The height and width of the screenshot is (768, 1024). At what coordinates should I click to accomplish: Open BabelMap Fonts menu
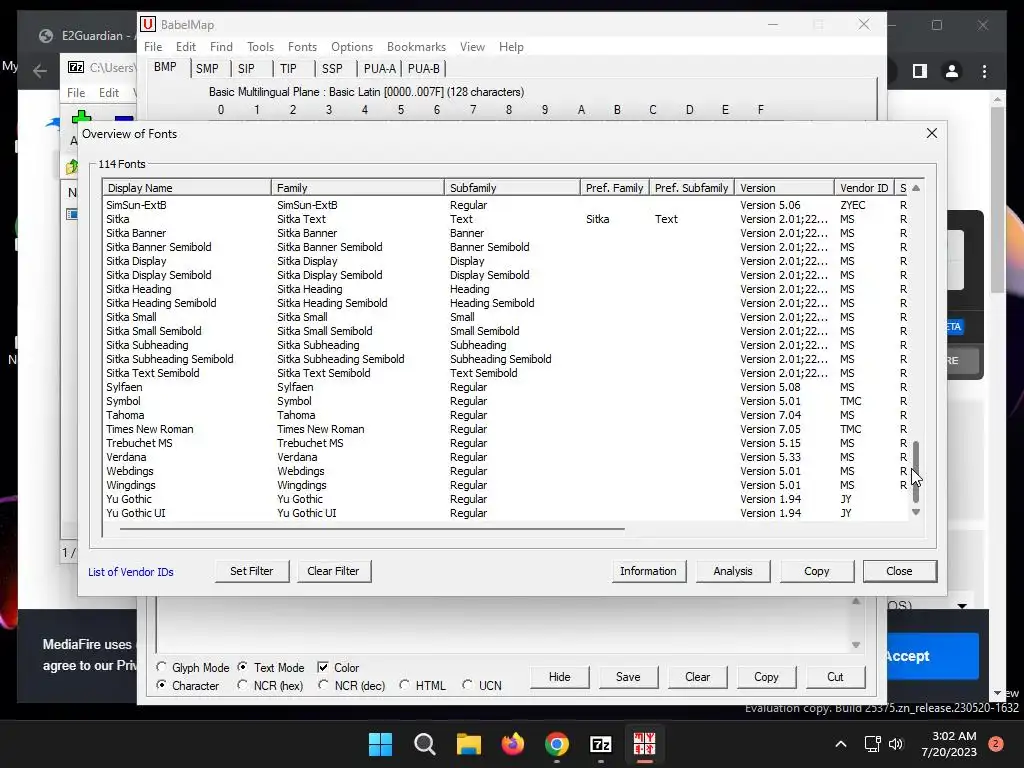302,47
